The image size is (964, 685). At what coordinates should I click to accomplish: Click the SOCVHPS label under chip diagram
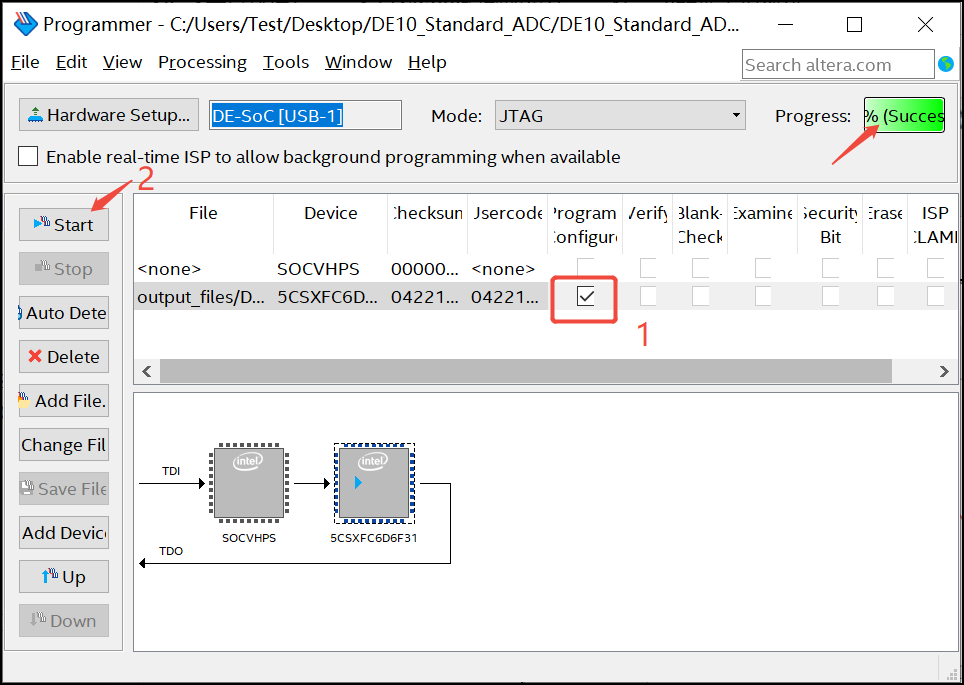pyautogui.click(x=249, y=538)
